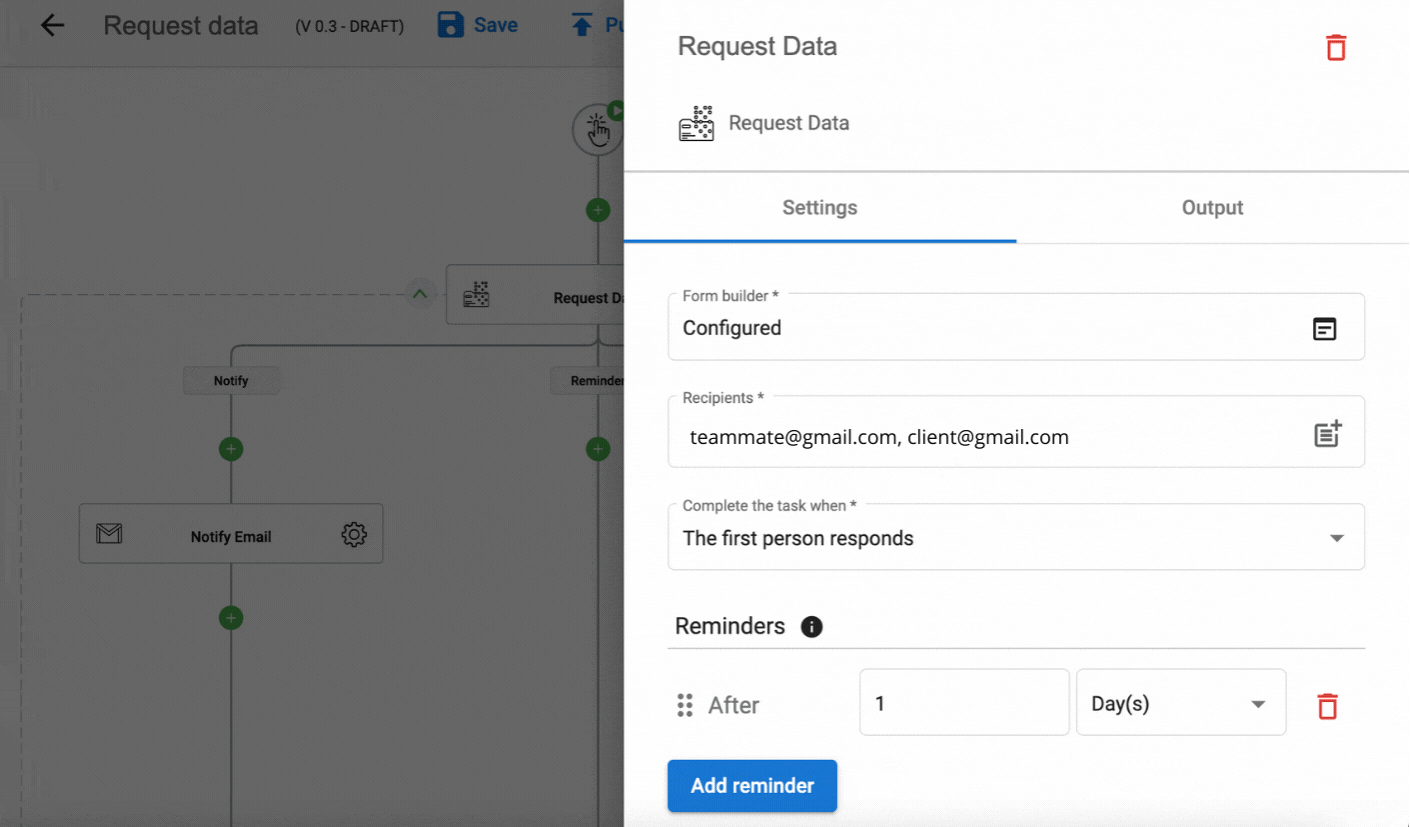
Task: Click the version text V 0.3 - DRAFT
Action: 350,27
